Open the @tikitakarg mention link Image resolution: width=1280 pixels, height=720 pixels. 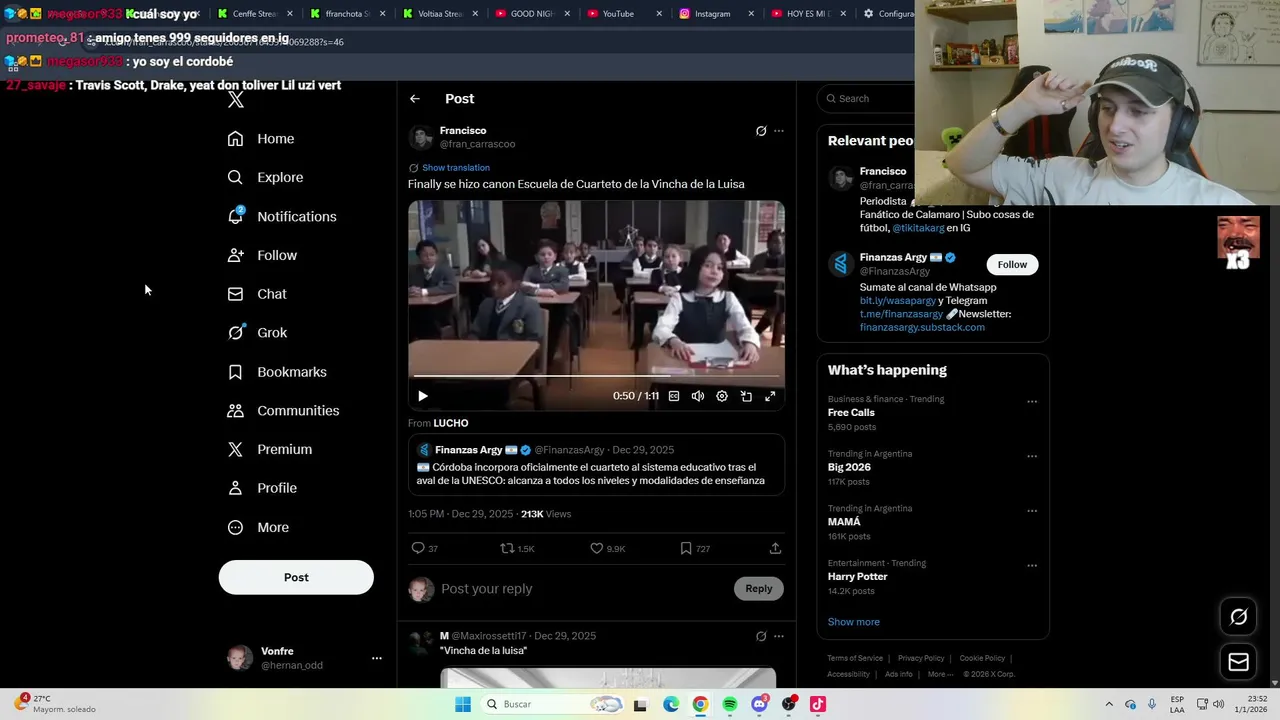click(x=917, y=228)
